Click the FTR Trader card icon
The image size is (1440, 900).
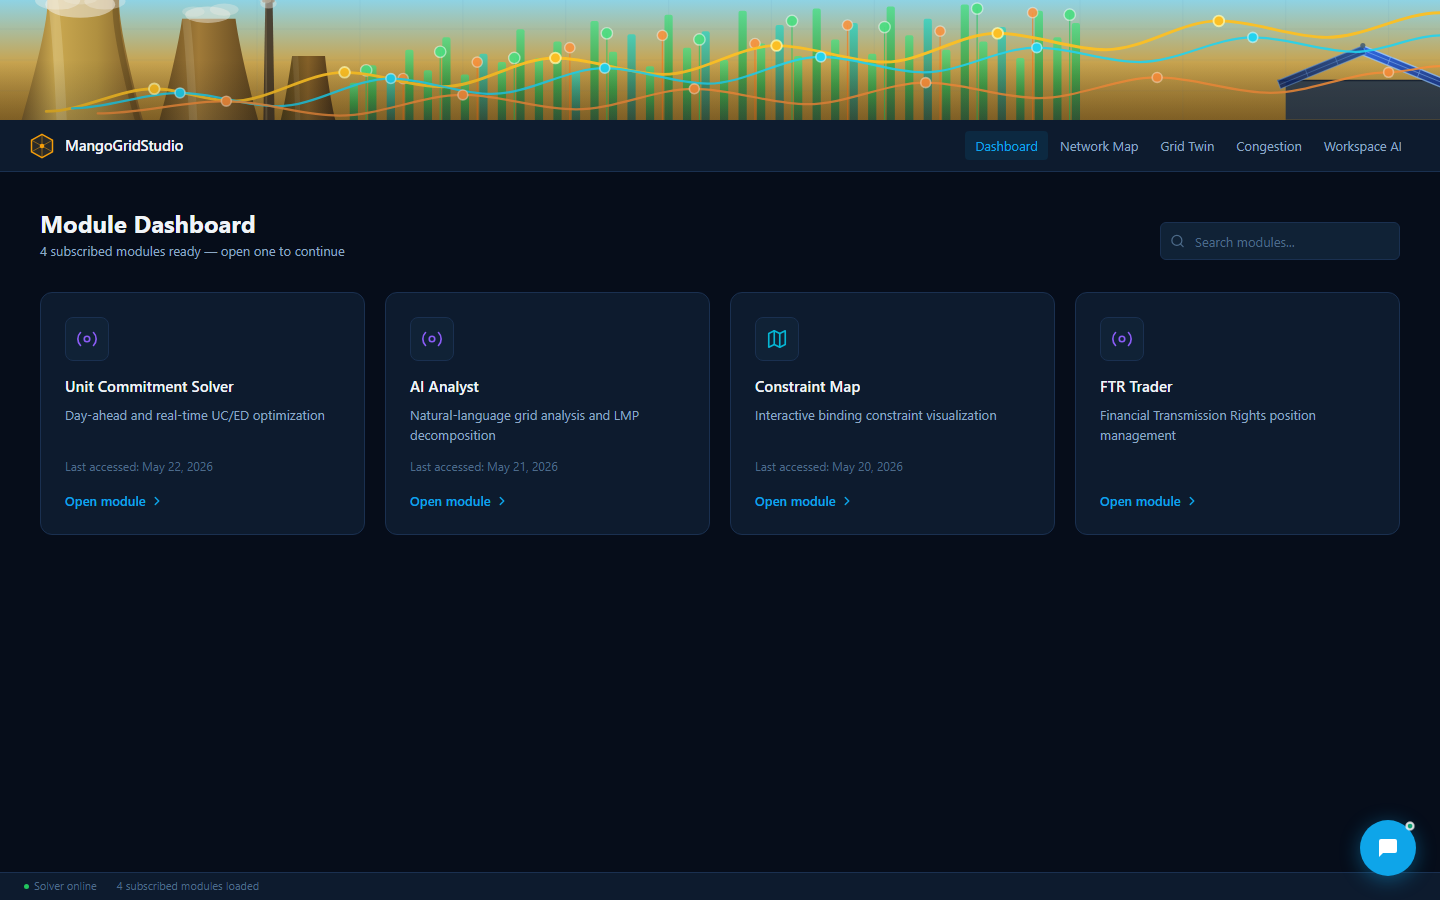pyautogui.click(x=1122, y=339)
